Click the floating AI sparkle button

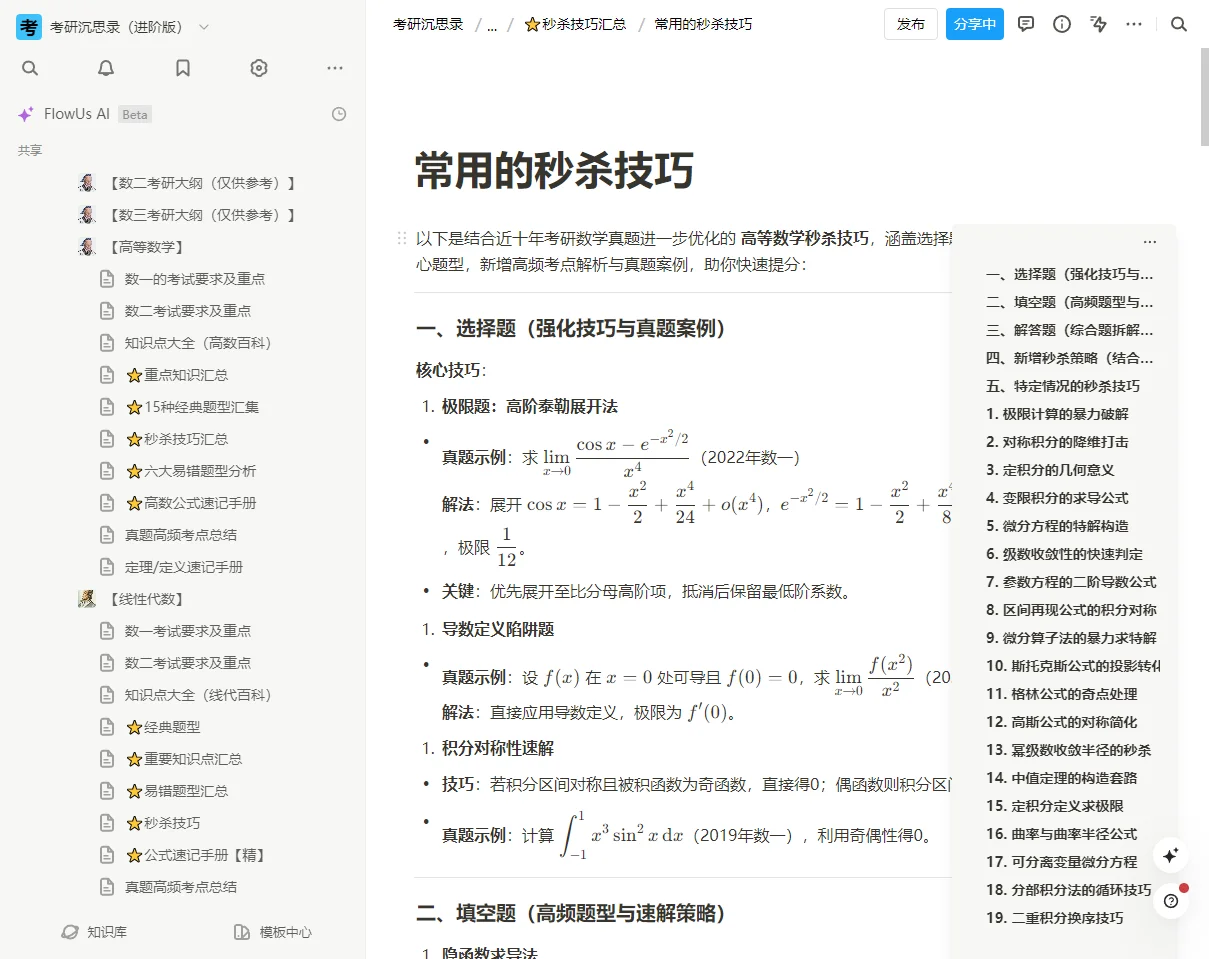[x=1171, y=855]
